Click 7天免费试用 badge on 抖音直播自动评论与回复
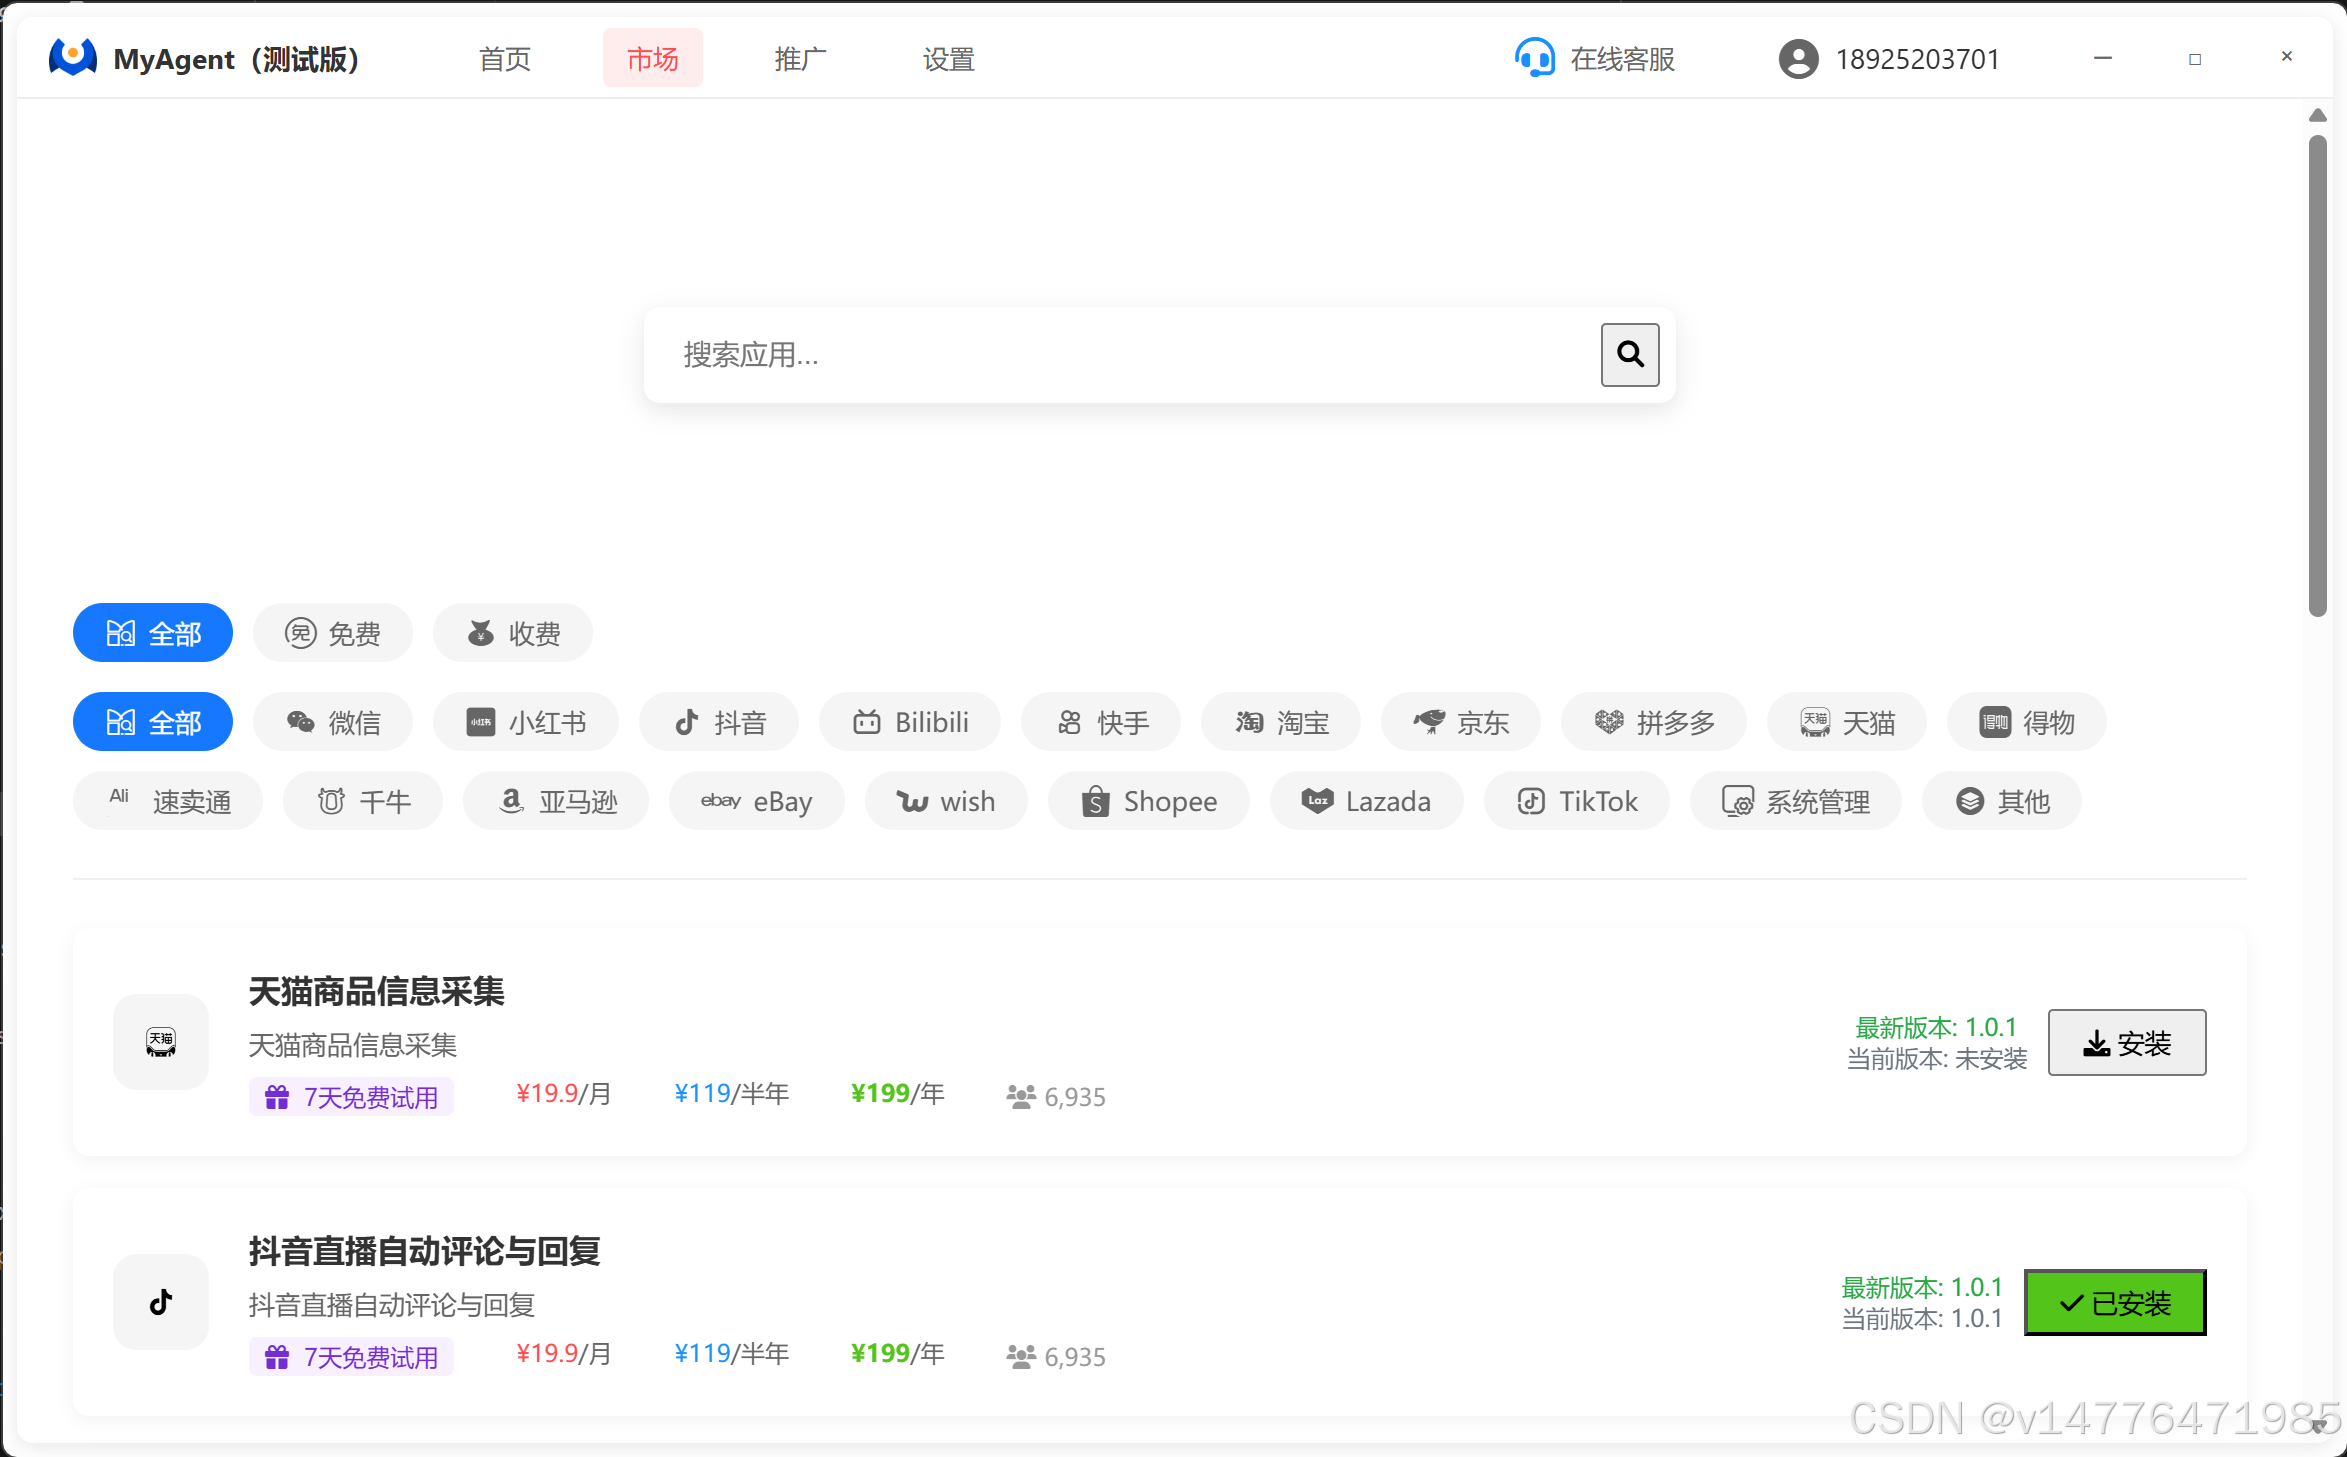Viewport: 2347px width, 1457px height. (351, 1357)
